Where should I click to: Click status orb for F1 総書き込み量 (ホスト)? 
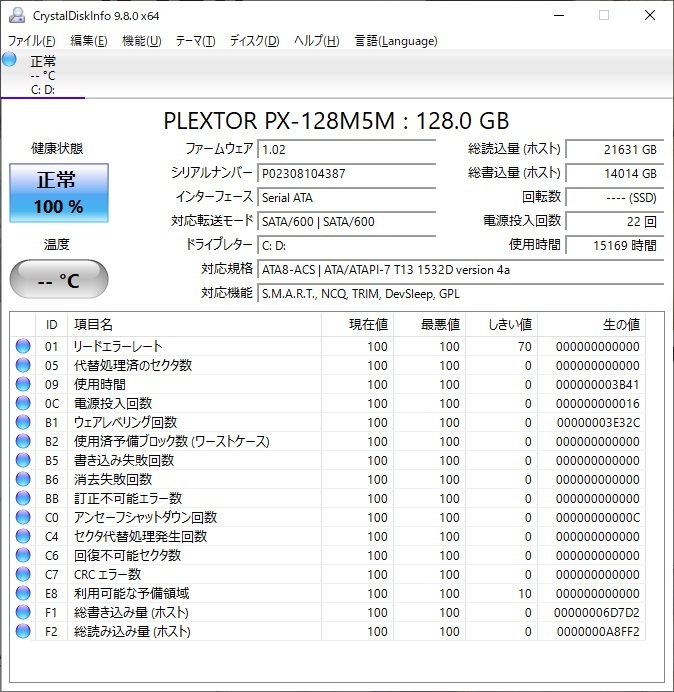tap(23, 612)
